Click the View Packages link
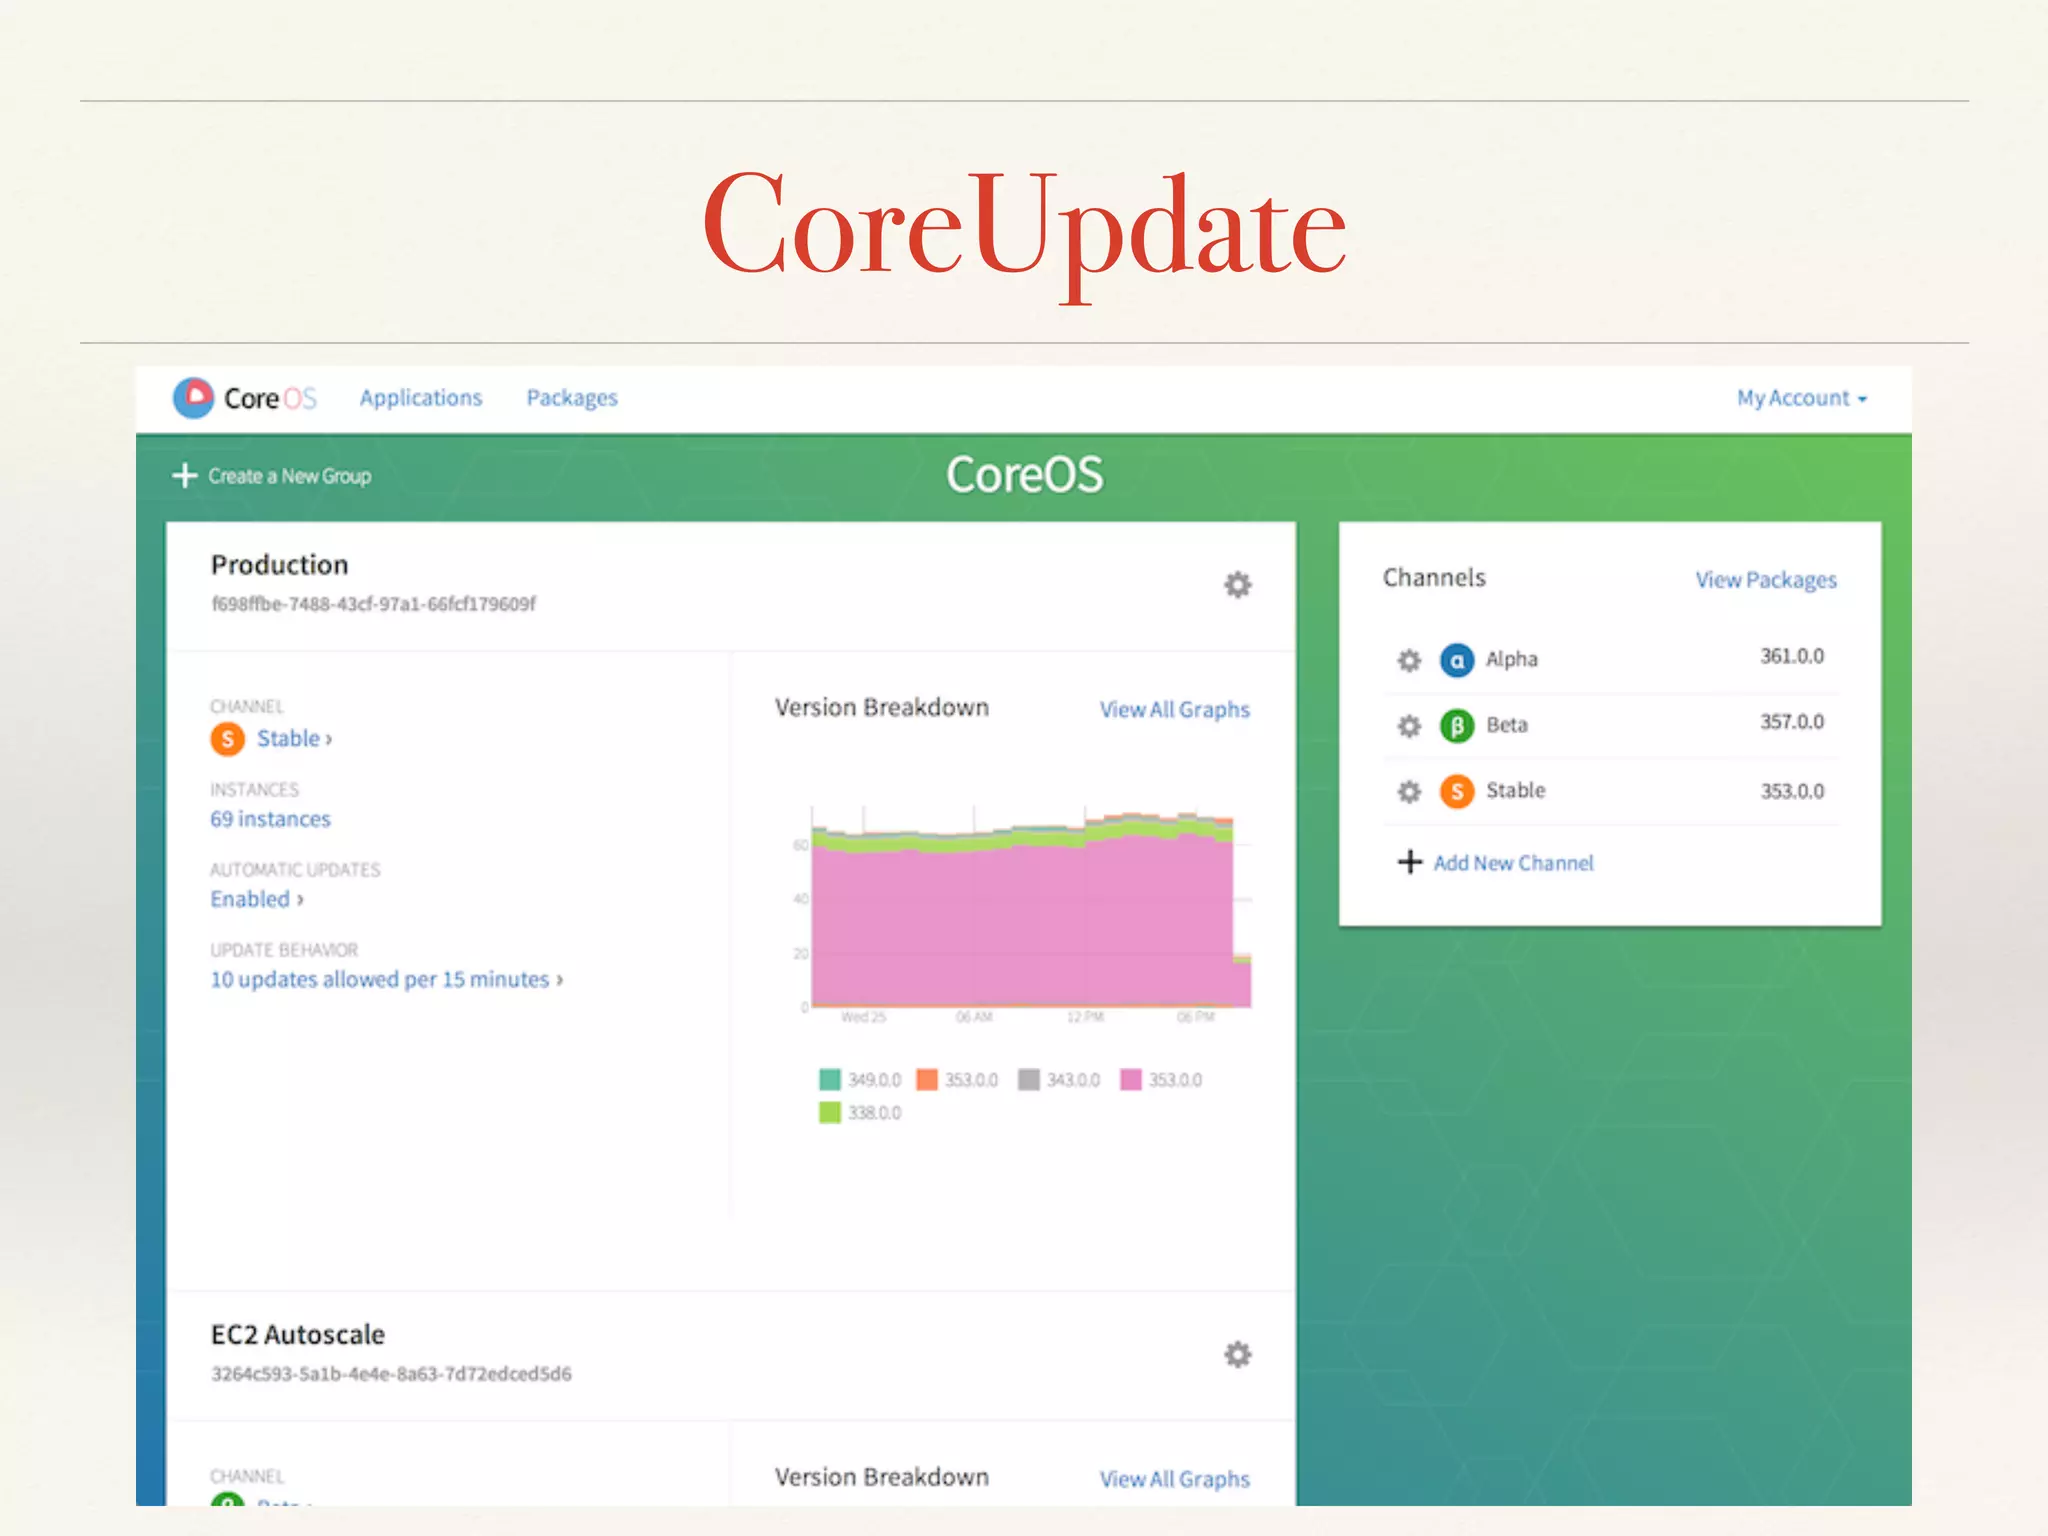2048x1536 pixels. 1766,580
